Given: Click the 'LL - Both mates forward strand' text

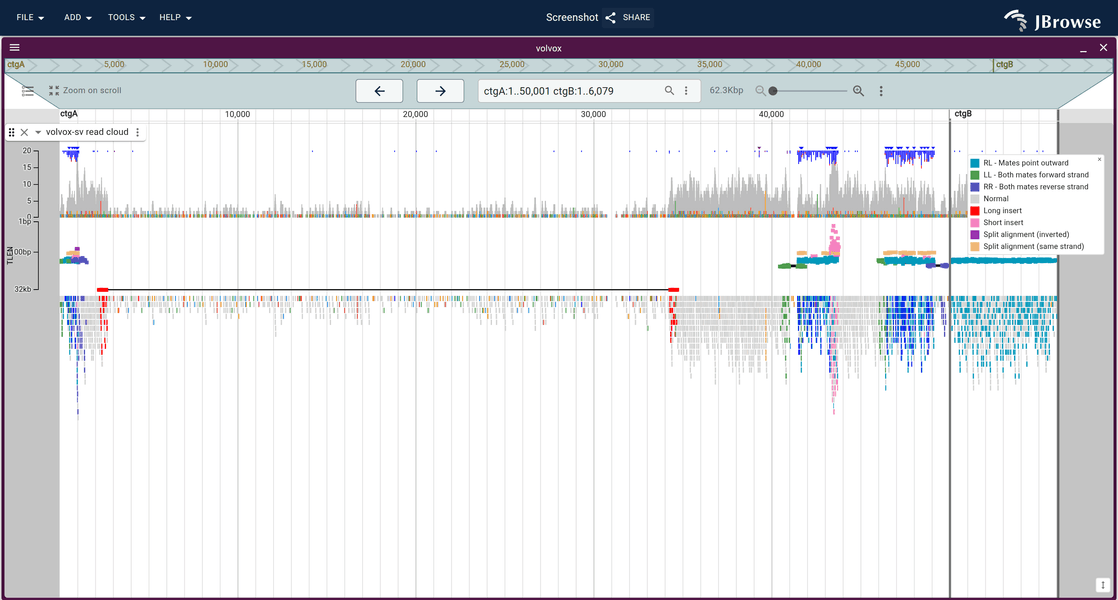Looking at the screenshot, I should [x=1036, y=175].
